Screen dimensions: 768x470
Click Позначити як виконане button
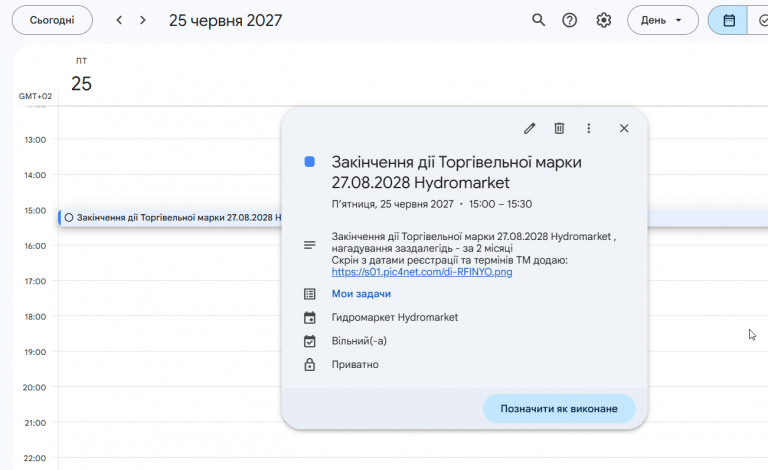click(559, 408)
